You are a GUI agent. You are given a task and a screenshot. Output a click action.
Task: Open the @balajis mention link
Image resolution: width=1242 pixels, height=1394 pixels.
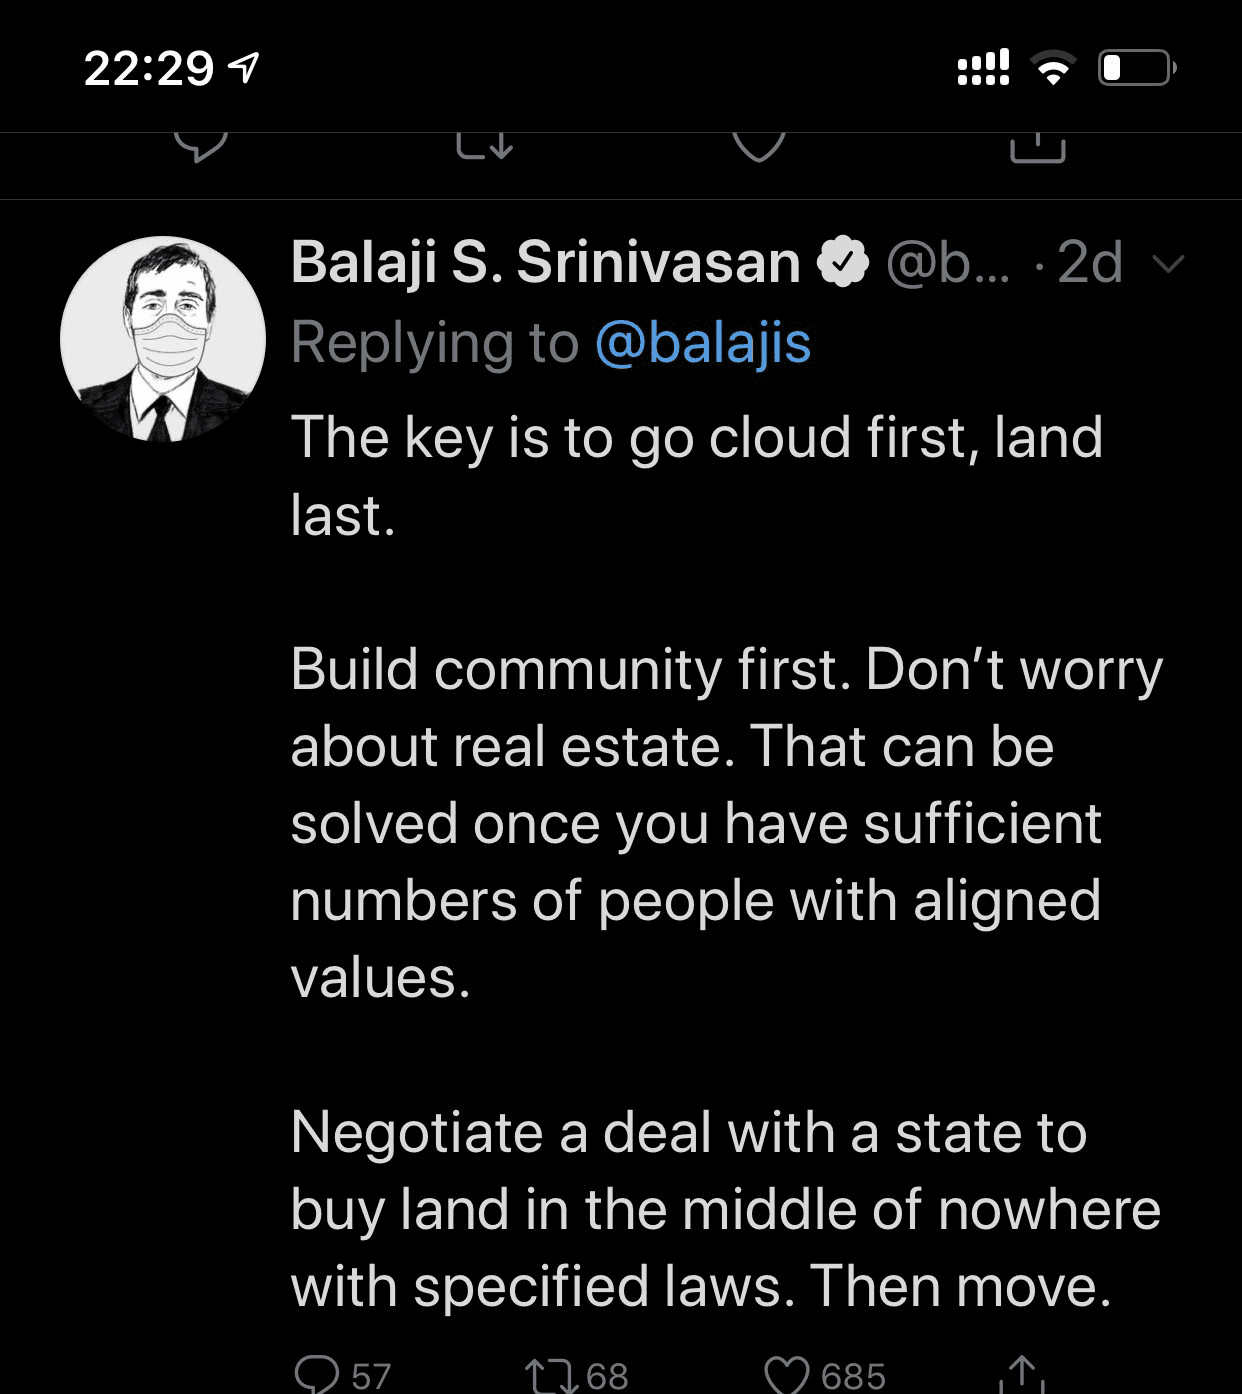click(703, 344)
